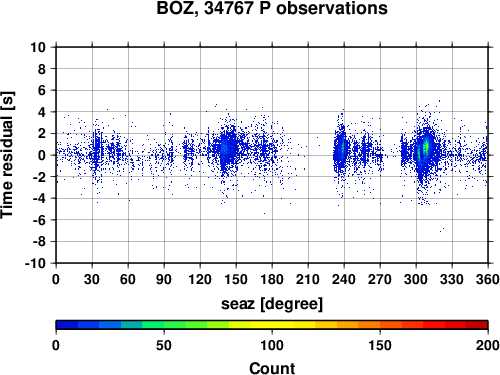Viewport: 500px width, 375px height.
Task: Click the dense green cluster near seaz 310
Action: coord(425,149)
